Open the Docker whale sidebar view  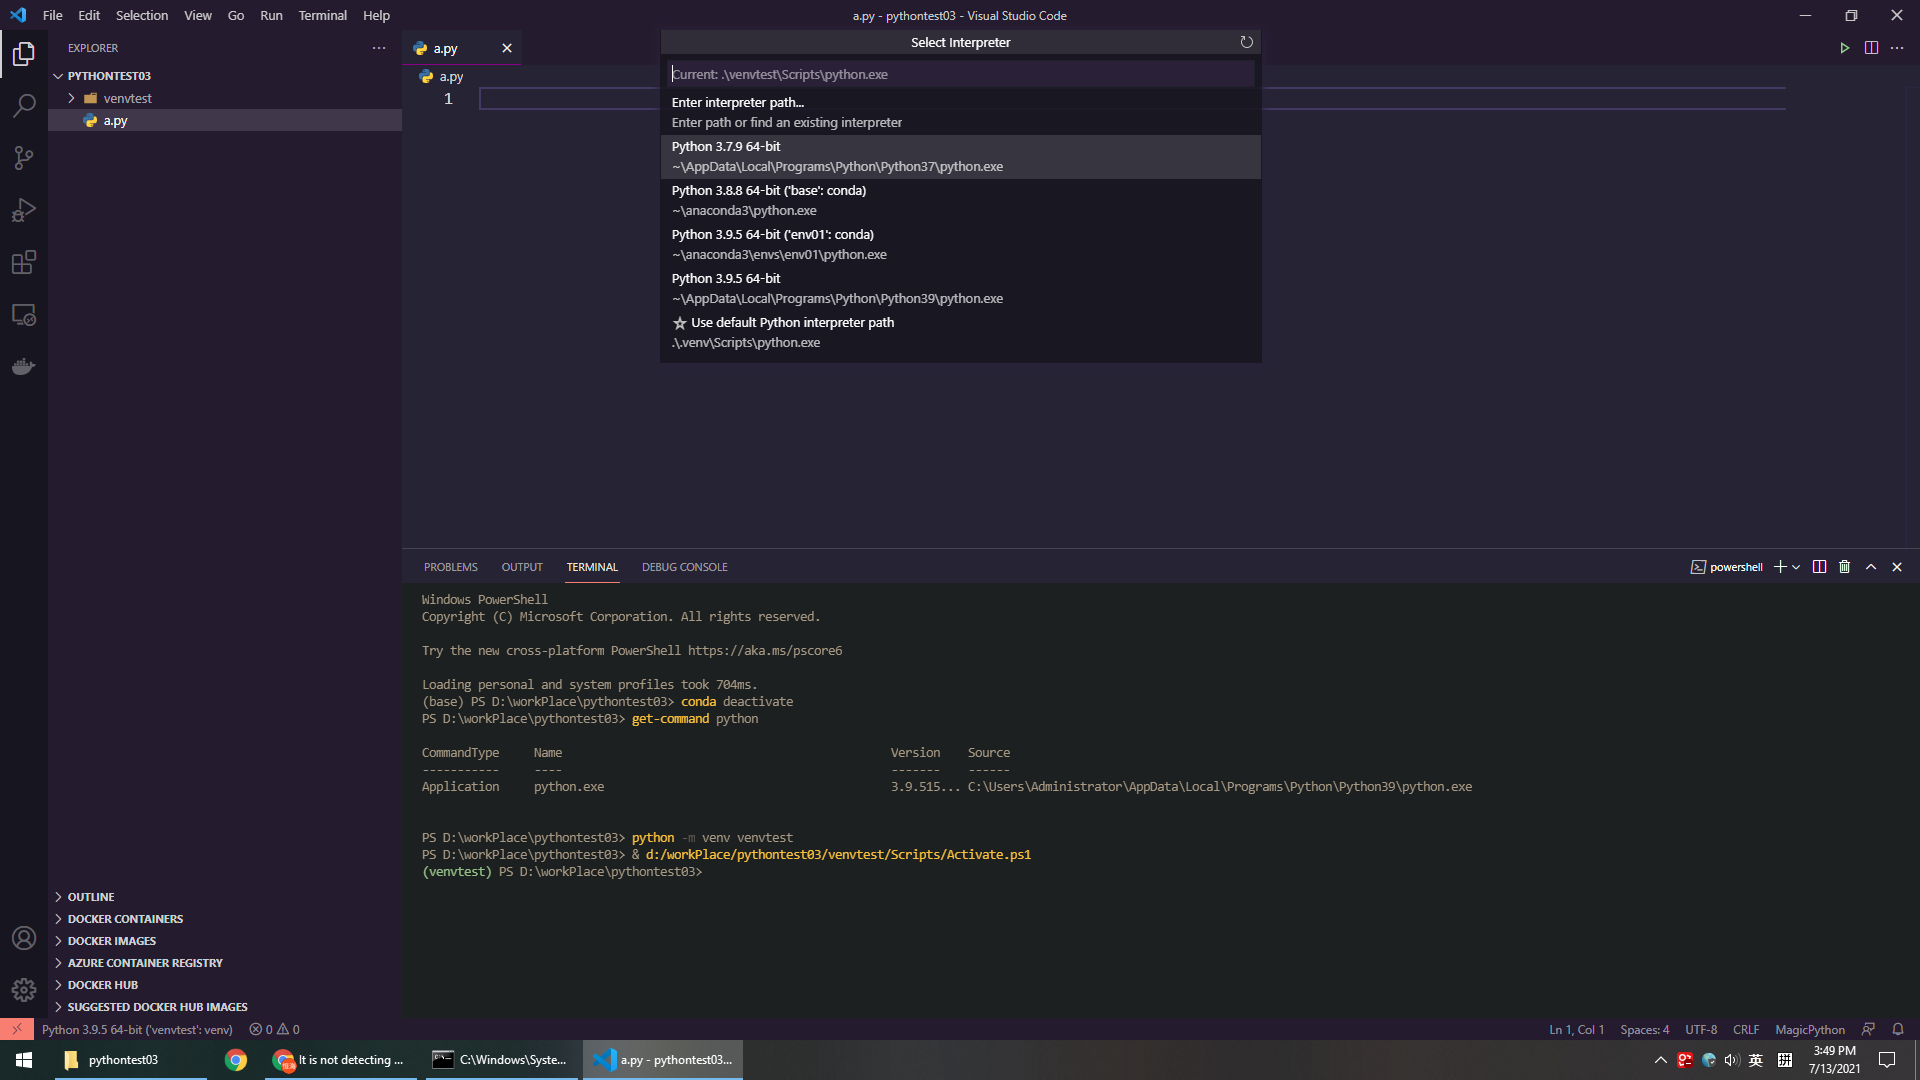click(x=23, y=366)
